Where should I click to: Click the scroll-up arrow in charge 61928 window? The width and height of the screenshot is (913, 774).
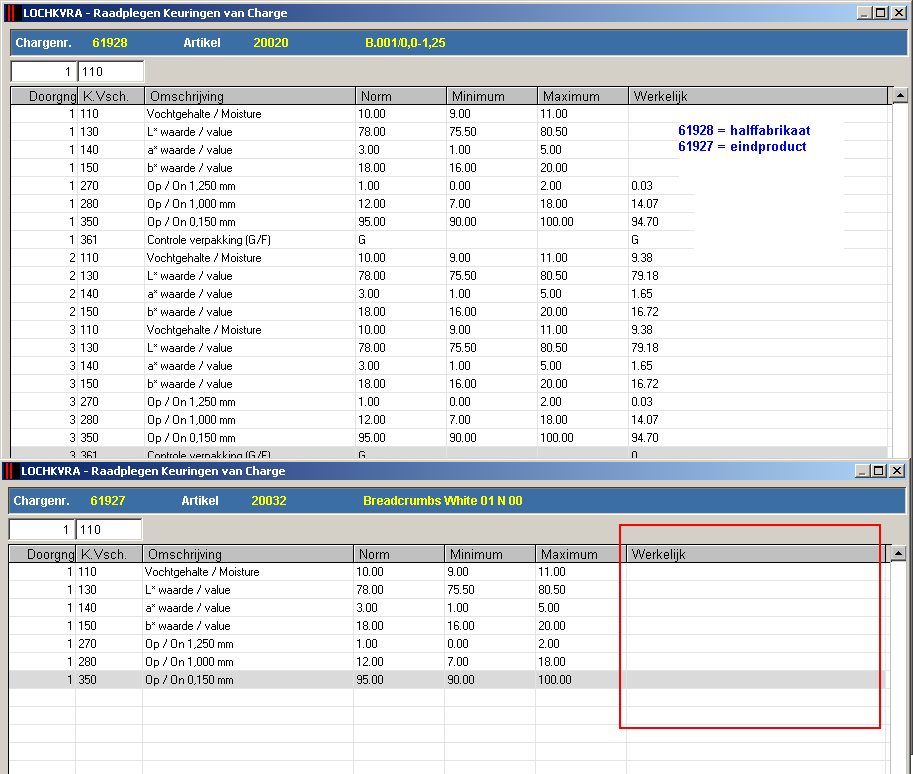tap(900, 95)
